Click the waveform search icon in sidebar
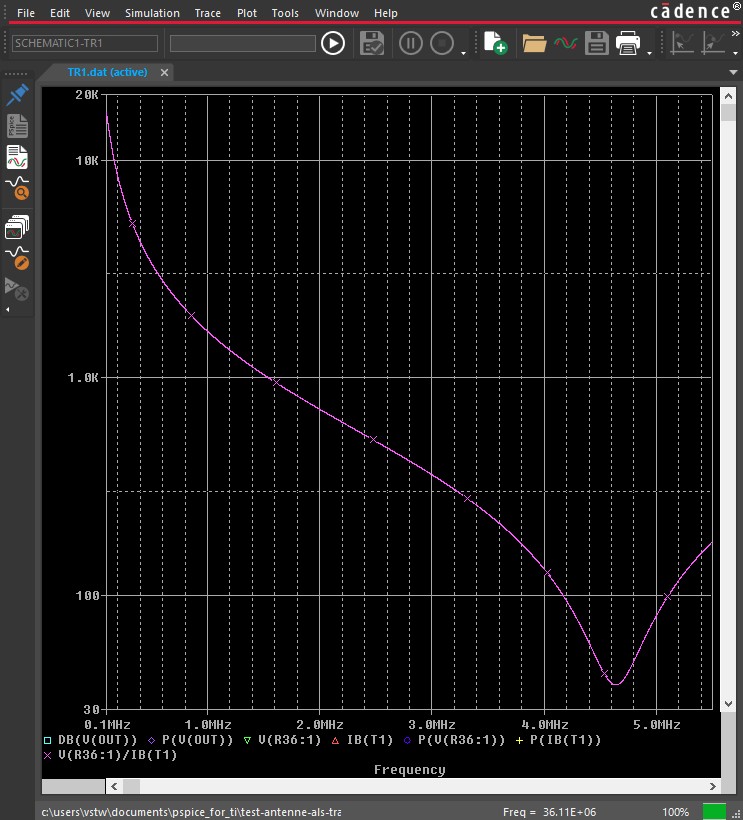The height and width of the screenshot is (820, 743). coord(17,189)
